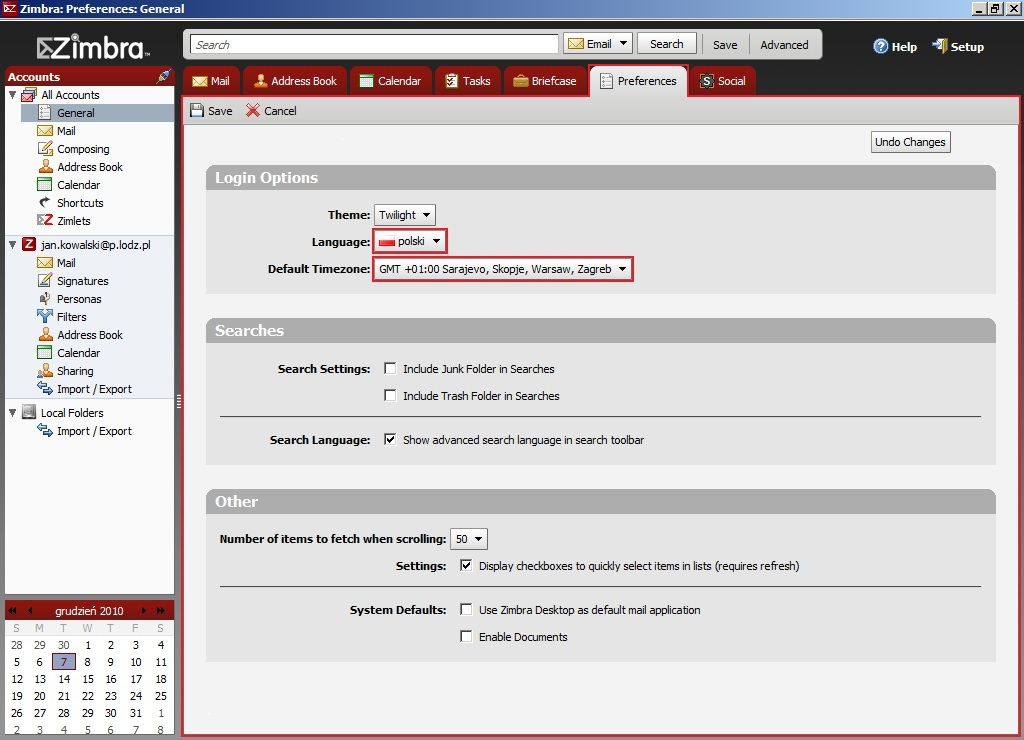Click the Composing pencil icon
This screenshot has width=1024, height=740.
click(45, 148)
